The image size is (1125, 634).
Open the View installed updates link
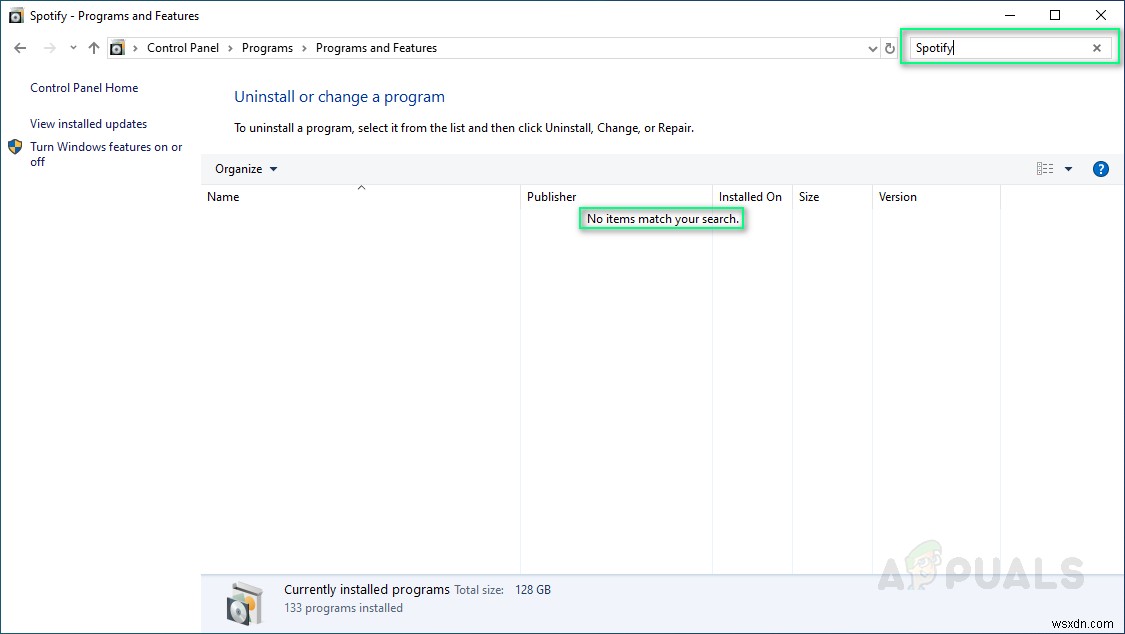pos(88,123)
